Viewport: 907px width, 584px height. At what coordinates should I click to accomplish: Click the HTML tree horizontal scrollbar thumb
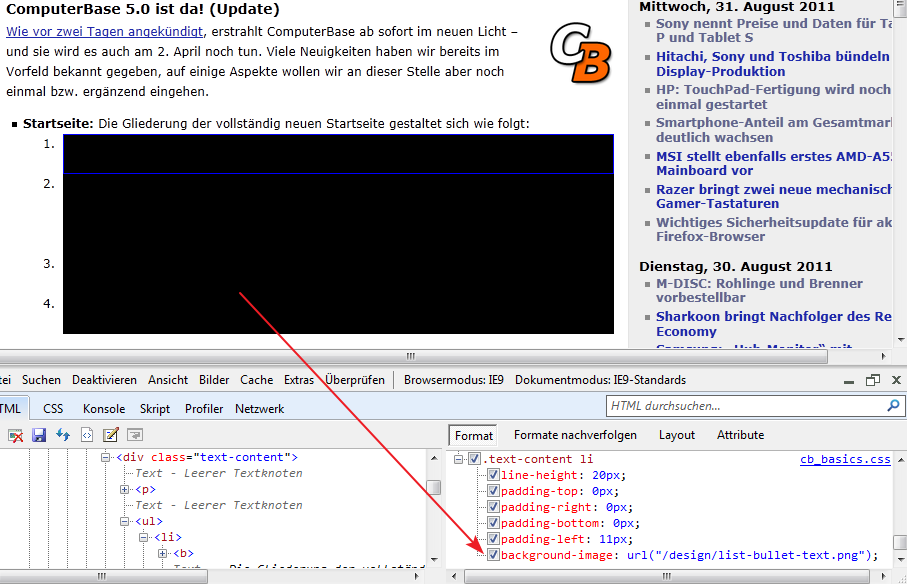tap(103, 576)
